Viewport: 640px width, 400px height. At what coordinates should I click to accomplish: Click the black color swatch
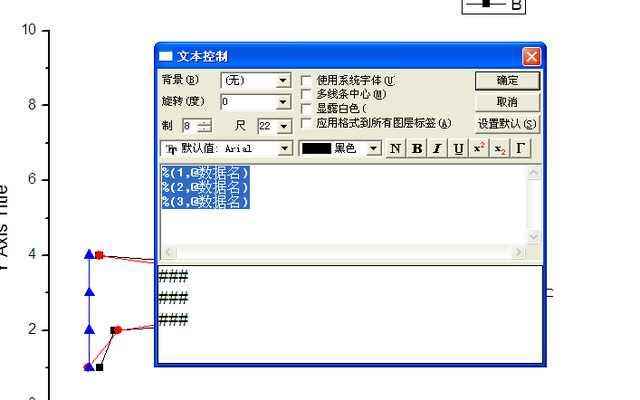pos(317,149)
